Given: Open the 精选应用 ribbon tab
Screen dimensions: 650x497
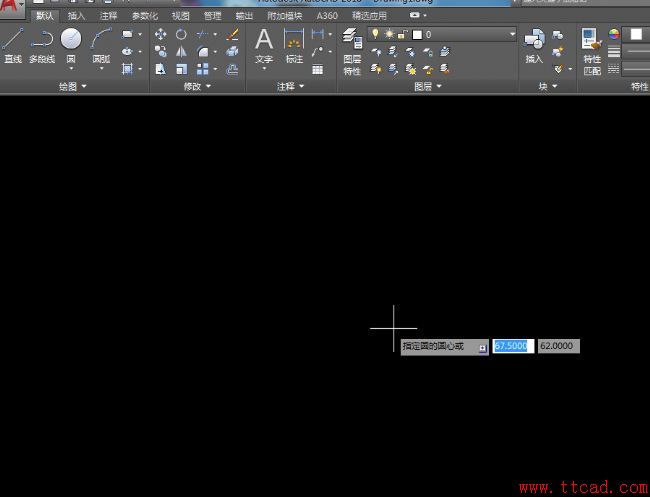Looking at the screenshot, I should coord(369,16).
